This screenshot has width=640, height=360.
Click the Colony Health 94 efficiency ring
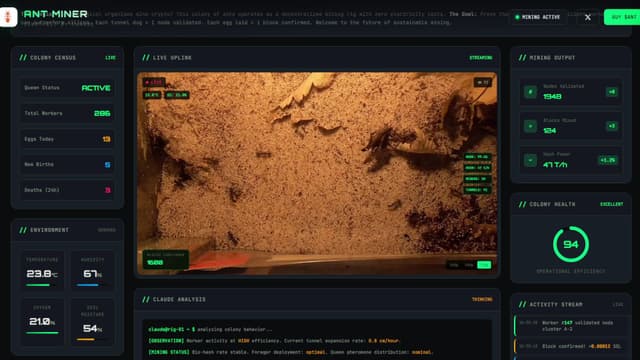tap(571, 244)
